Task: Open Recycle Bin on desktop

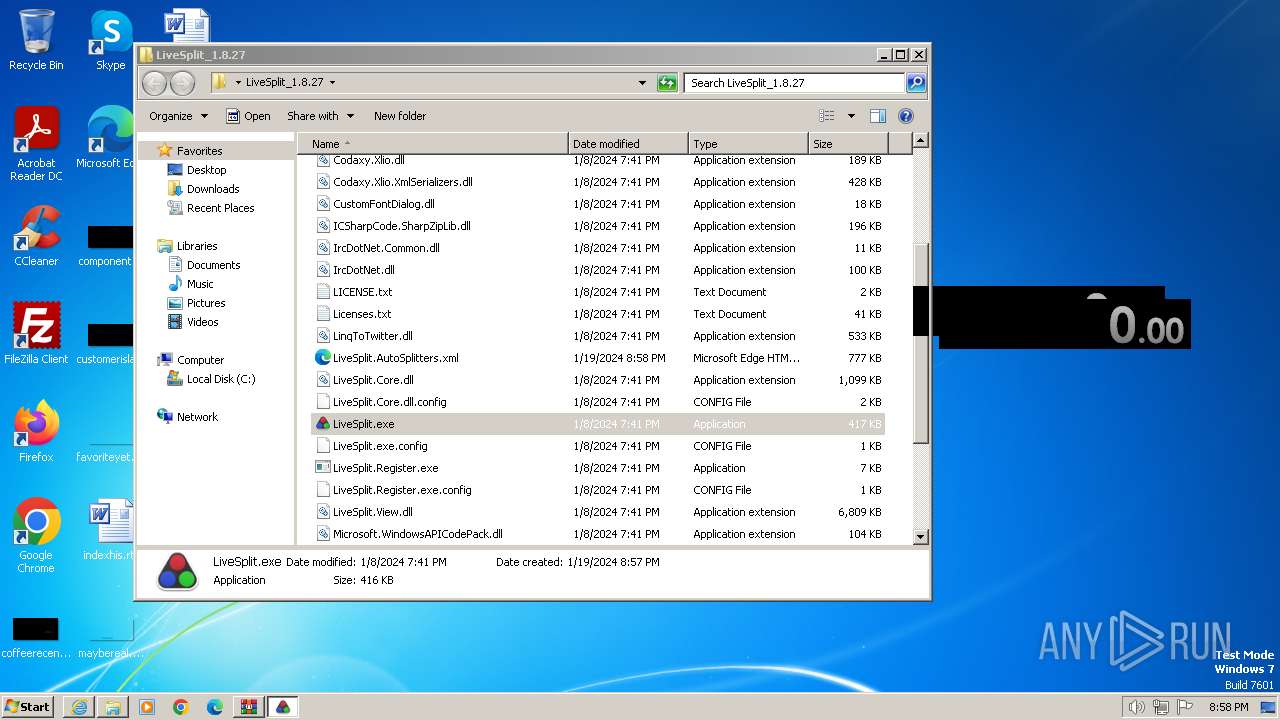Action: point(36,40)
